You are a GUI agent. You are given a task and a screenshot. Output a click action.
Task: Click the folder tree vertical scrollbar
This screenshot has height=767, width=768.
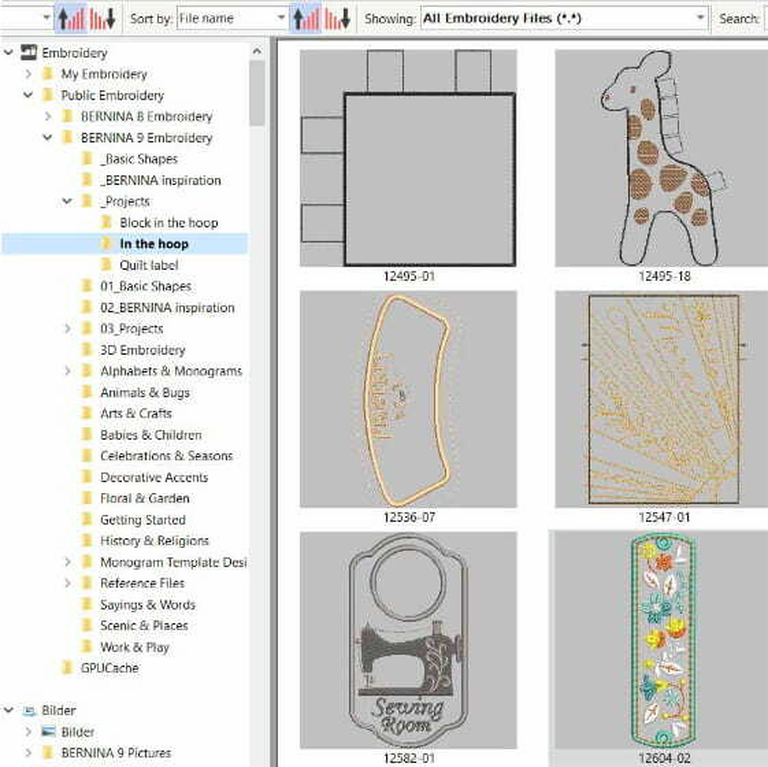click(x=257, y=90)
